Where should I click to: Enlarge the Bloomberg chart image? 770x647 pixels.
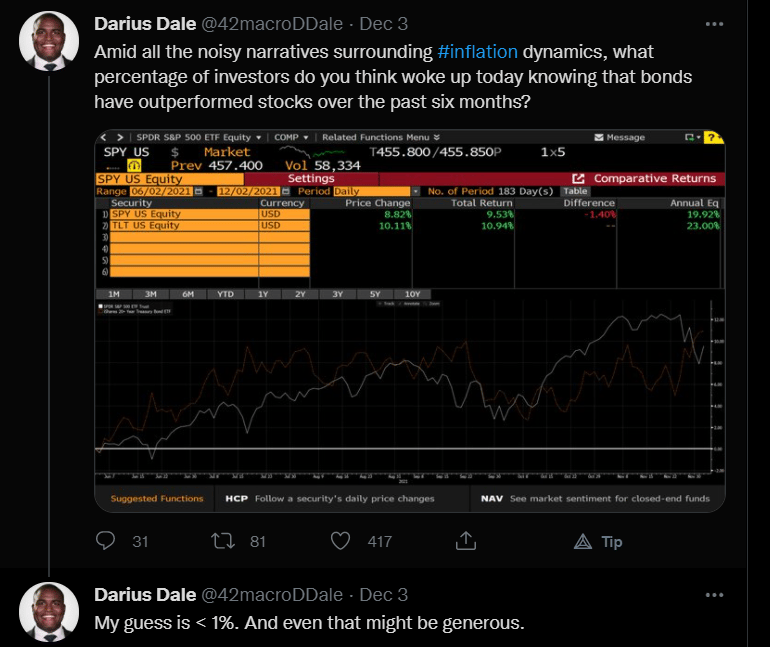410,321
